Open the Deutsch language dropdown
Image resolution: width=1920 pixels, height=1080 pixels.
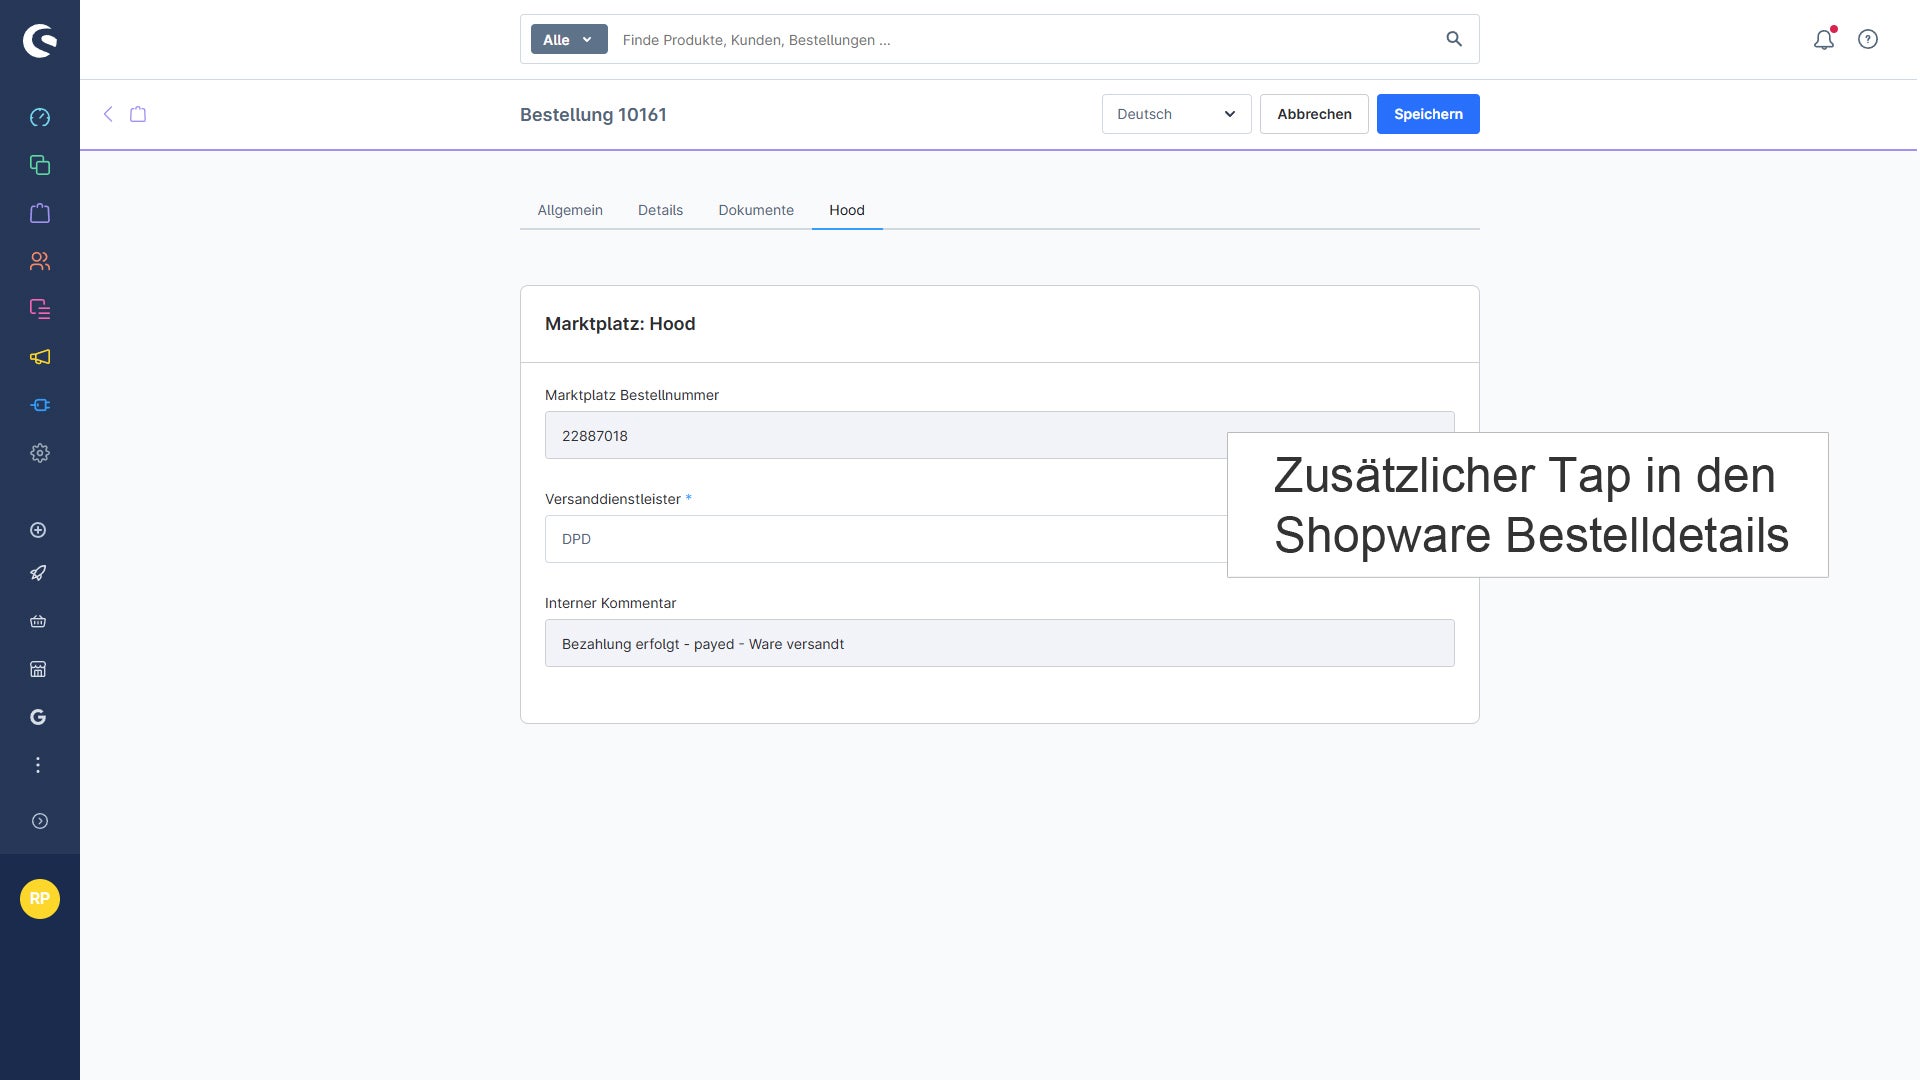click(x=1176, y=114)
